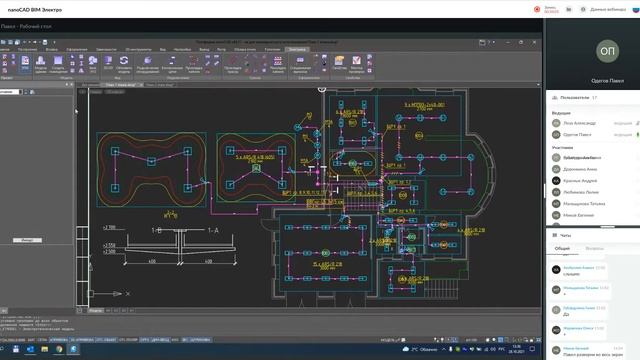Open nanoCAD icon on Windows taskbar

[73, 349]
